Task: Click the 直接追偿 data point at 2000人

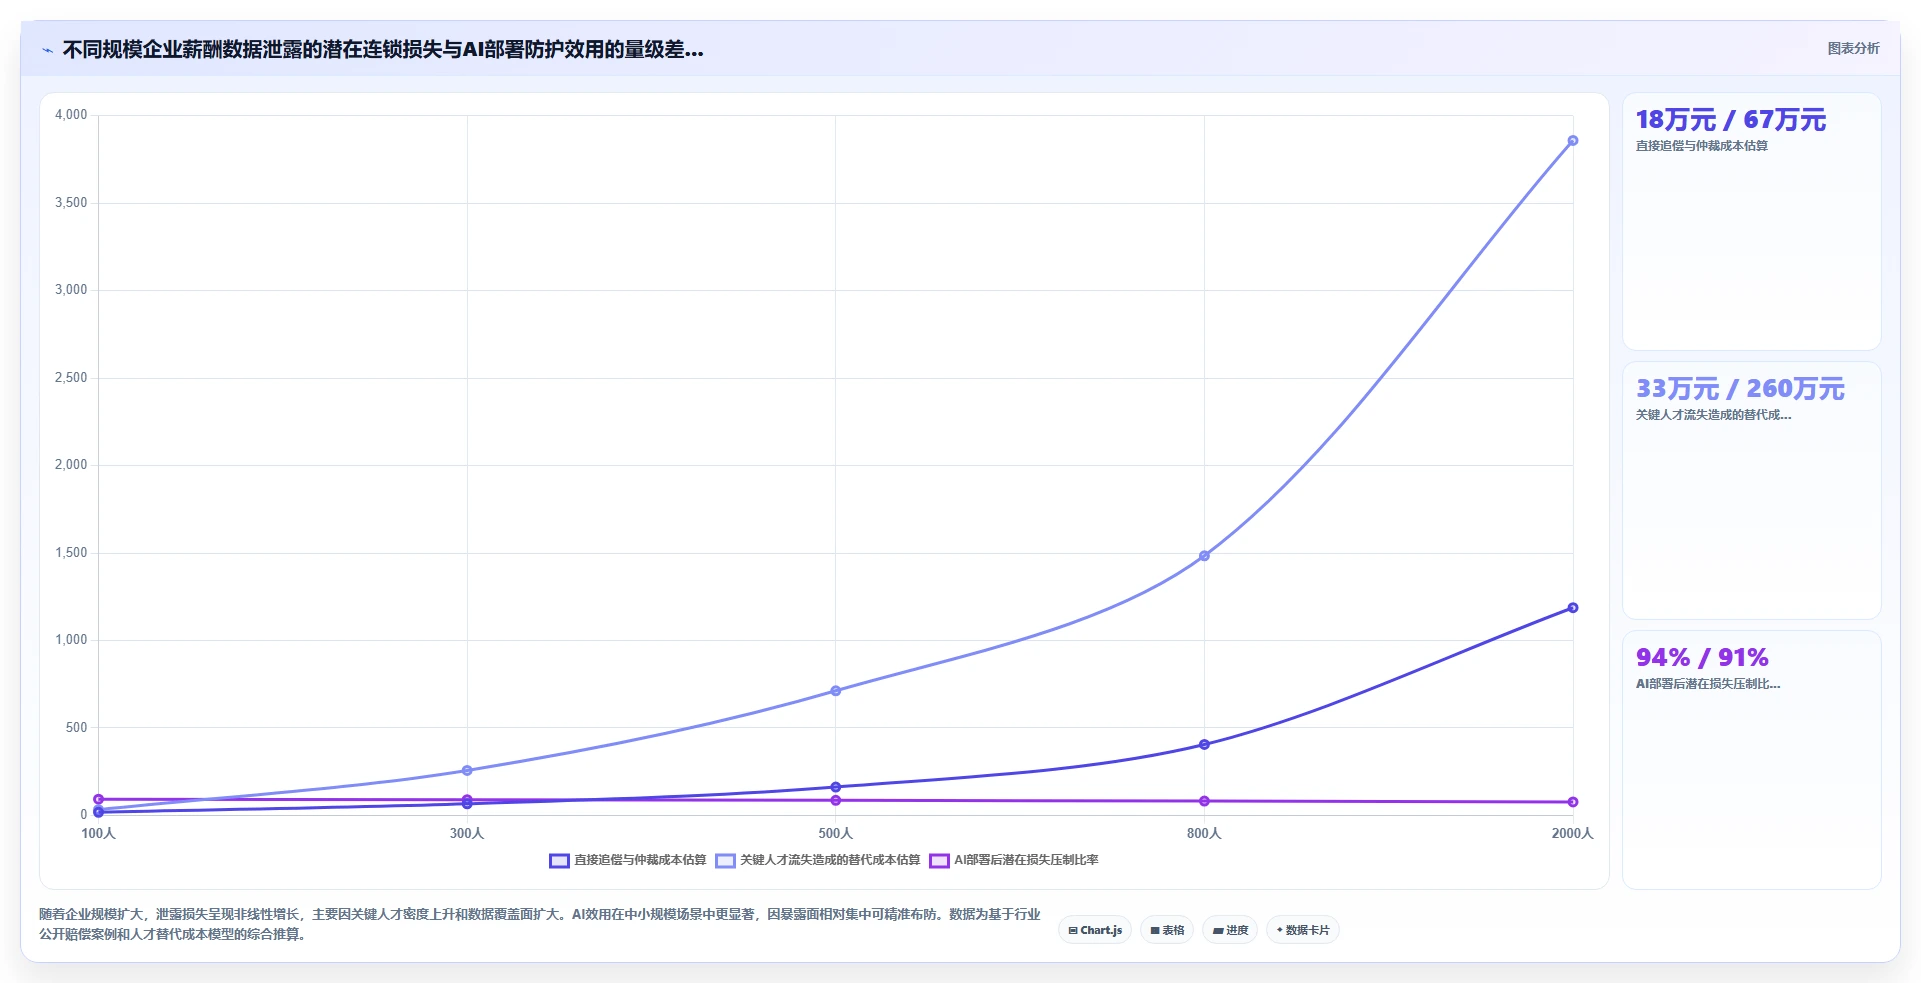Action: (1573, 608)
